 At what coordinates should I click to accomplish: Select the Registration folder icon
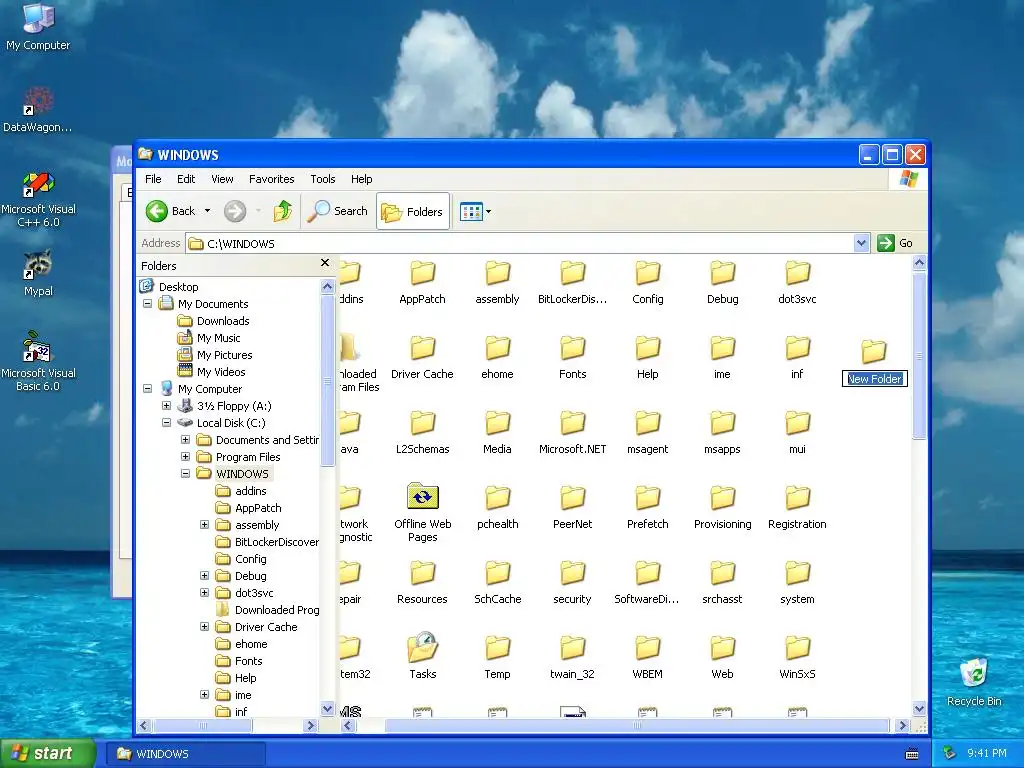[x=797, y=508]
